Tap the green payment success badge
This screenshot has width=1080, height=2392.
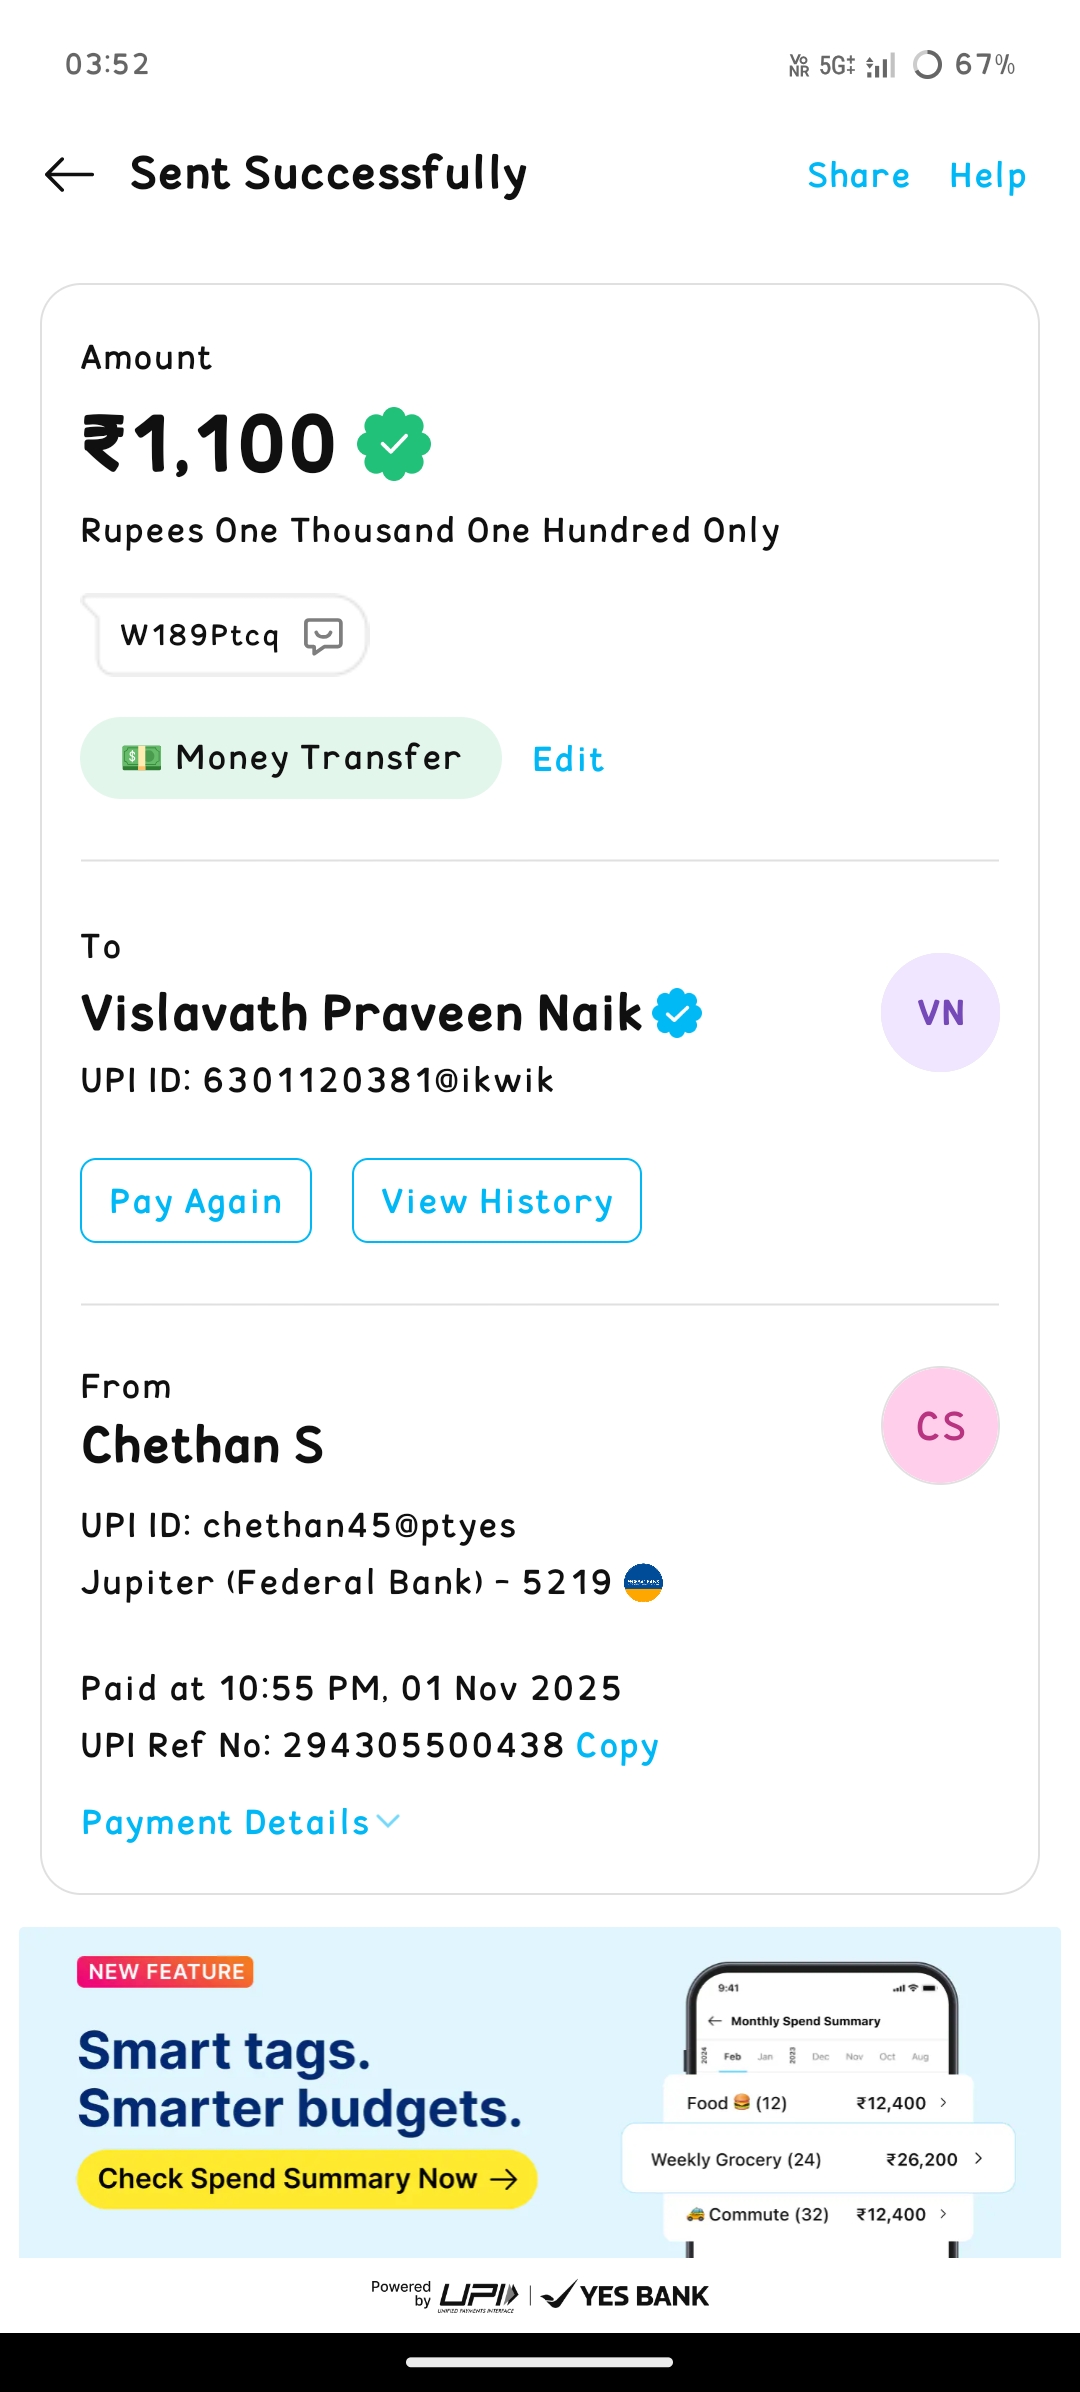point(394,444)
